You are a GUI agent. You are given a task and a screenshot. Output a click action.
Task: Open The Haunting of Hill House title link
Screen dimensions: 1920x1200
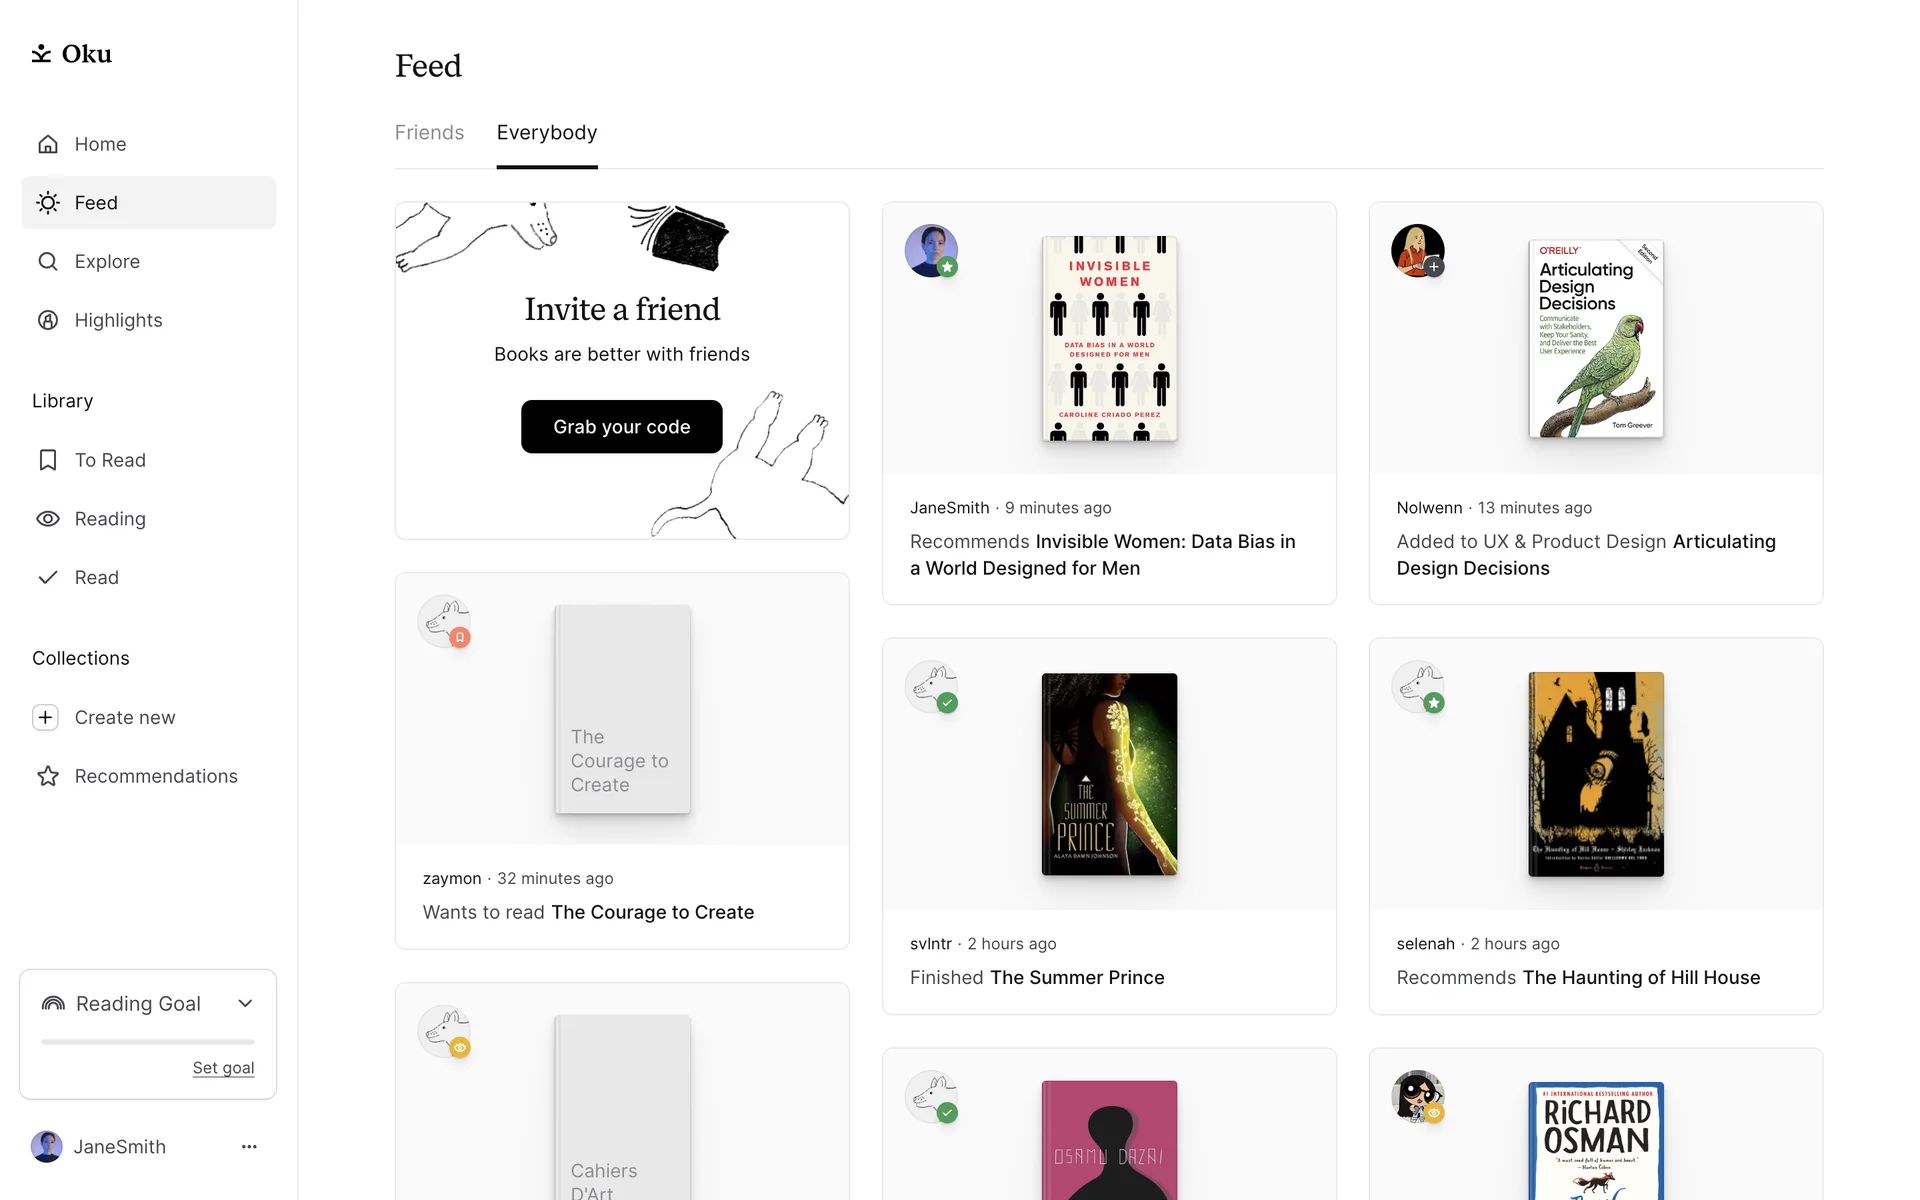coord(1641,978)
